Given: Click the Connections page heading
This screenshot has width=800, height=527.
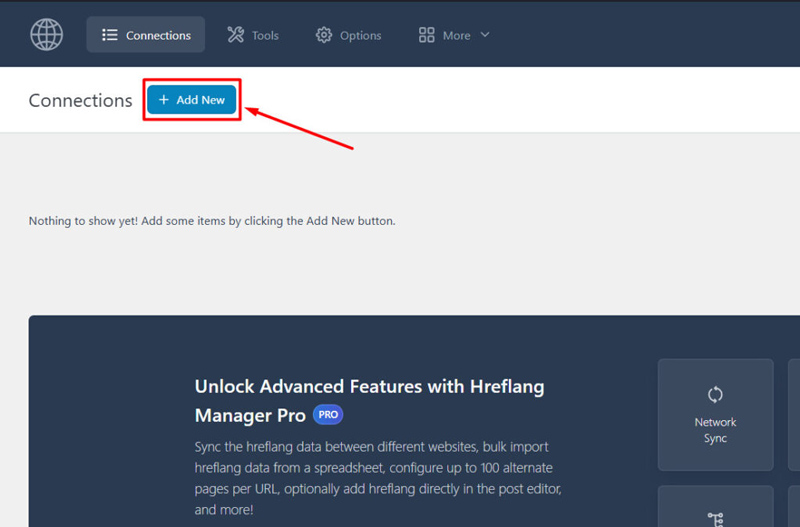Looking at the screenshot, I should coord(80,101).
